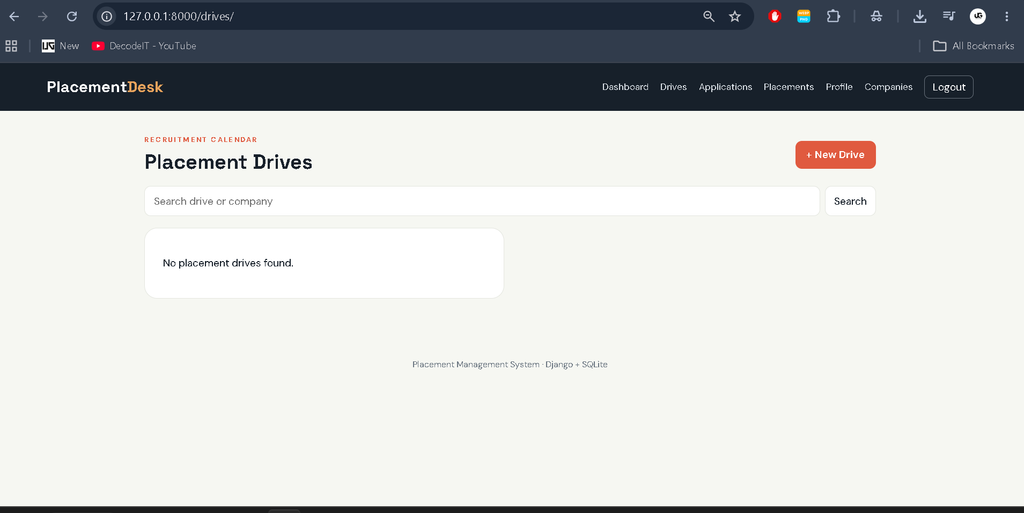Click the zoom magnifier icon in address bar
This screenshot has height=513, width=1024.
pyautogui.click(x=709, y=16)
